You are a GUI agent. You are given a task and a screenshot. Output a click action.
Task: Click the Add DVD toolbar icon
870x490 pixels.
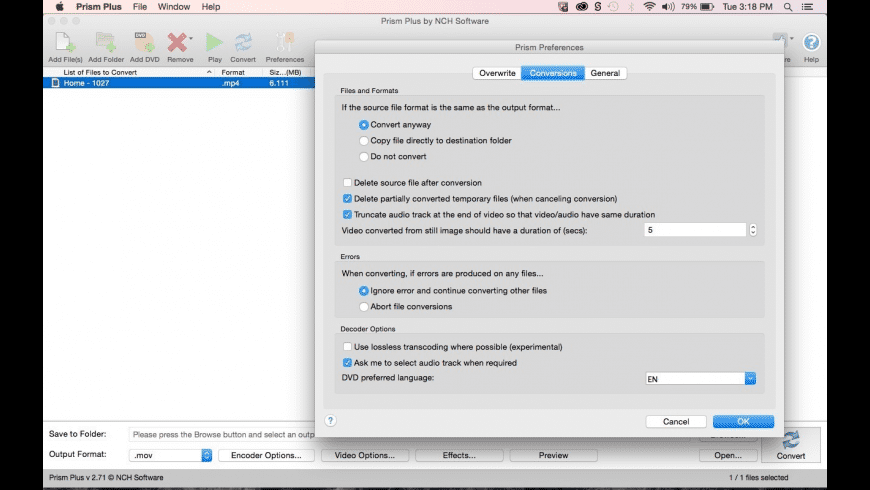point(144,43)
